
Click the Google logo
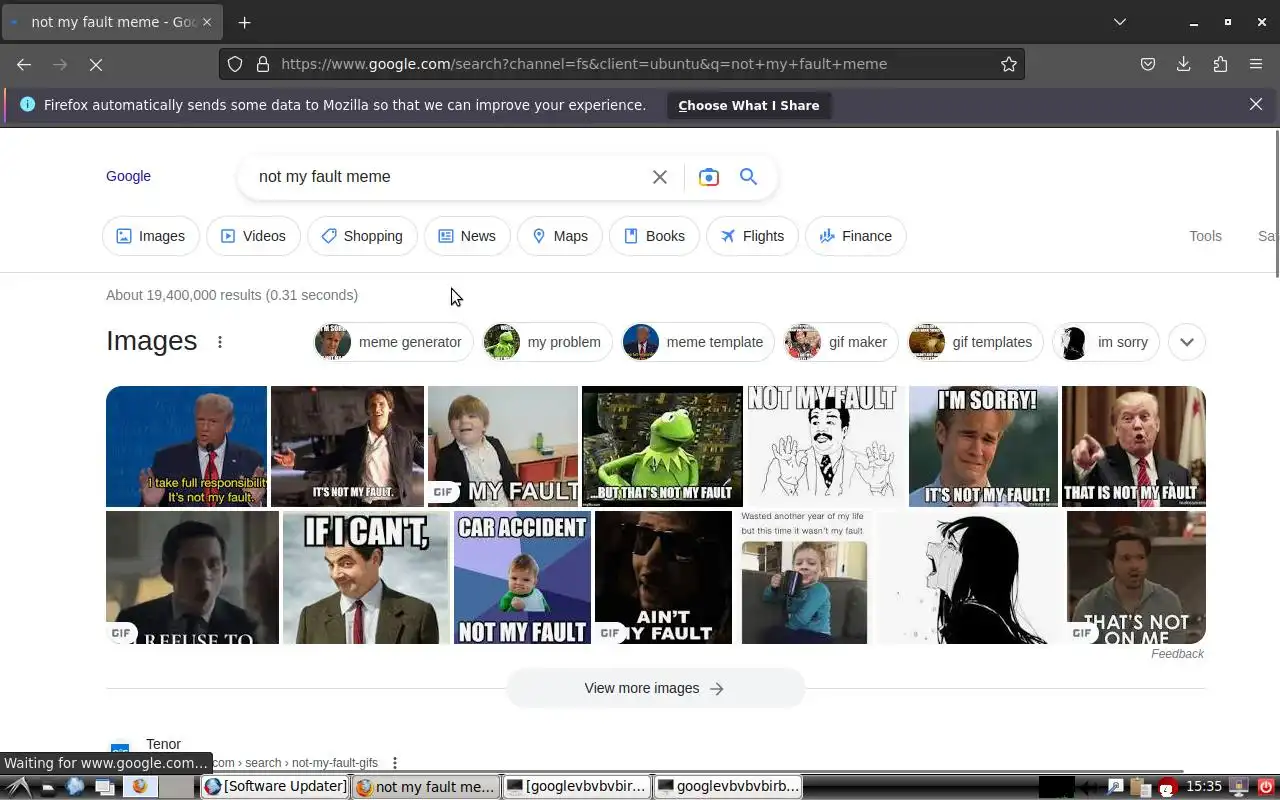pos(128,176)
